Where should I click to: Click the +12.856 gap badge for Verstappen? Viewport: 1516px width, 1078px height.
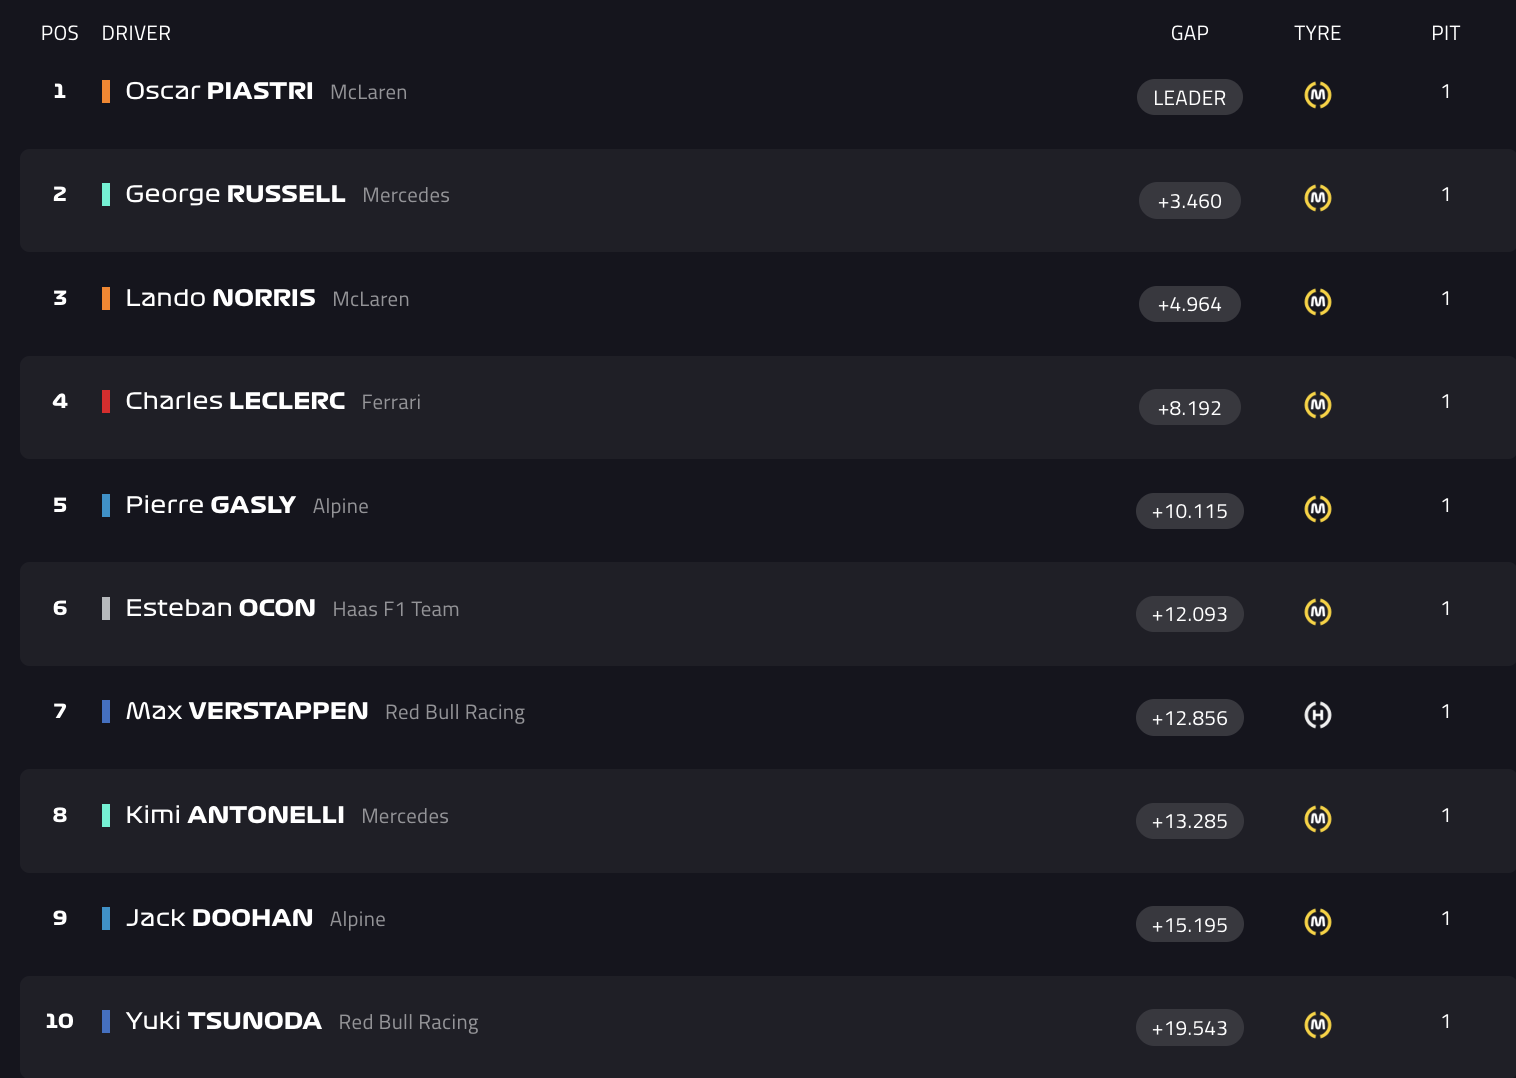[1190, 717]
